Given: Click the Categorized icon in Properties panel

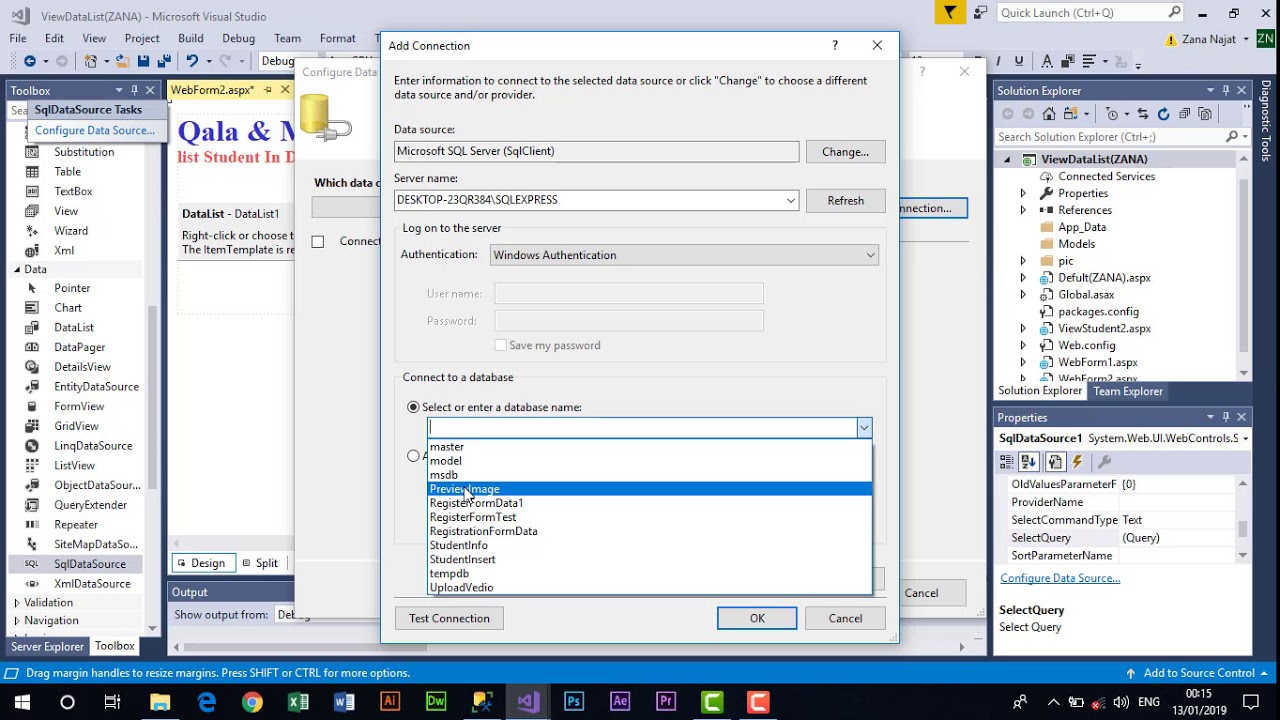Looking at the screenshot, I should (x=1007, y=462).
